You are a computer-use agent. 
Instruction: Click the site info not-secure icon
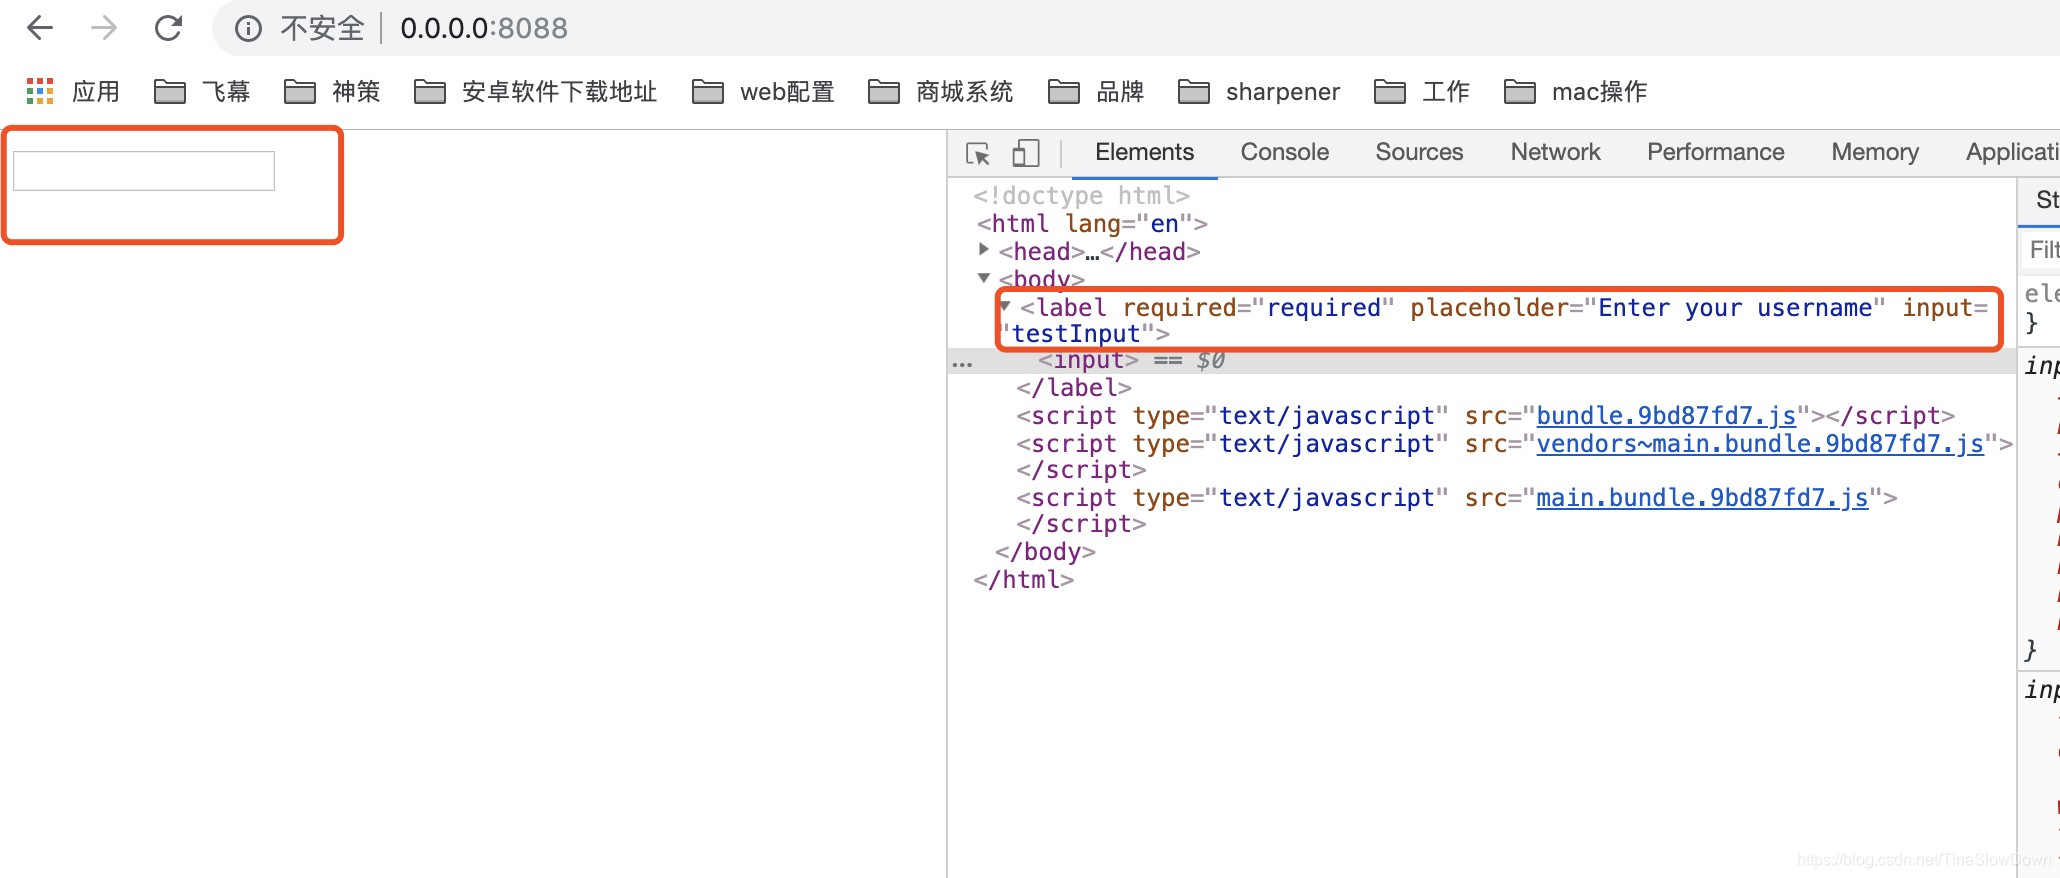click(248, 29)
